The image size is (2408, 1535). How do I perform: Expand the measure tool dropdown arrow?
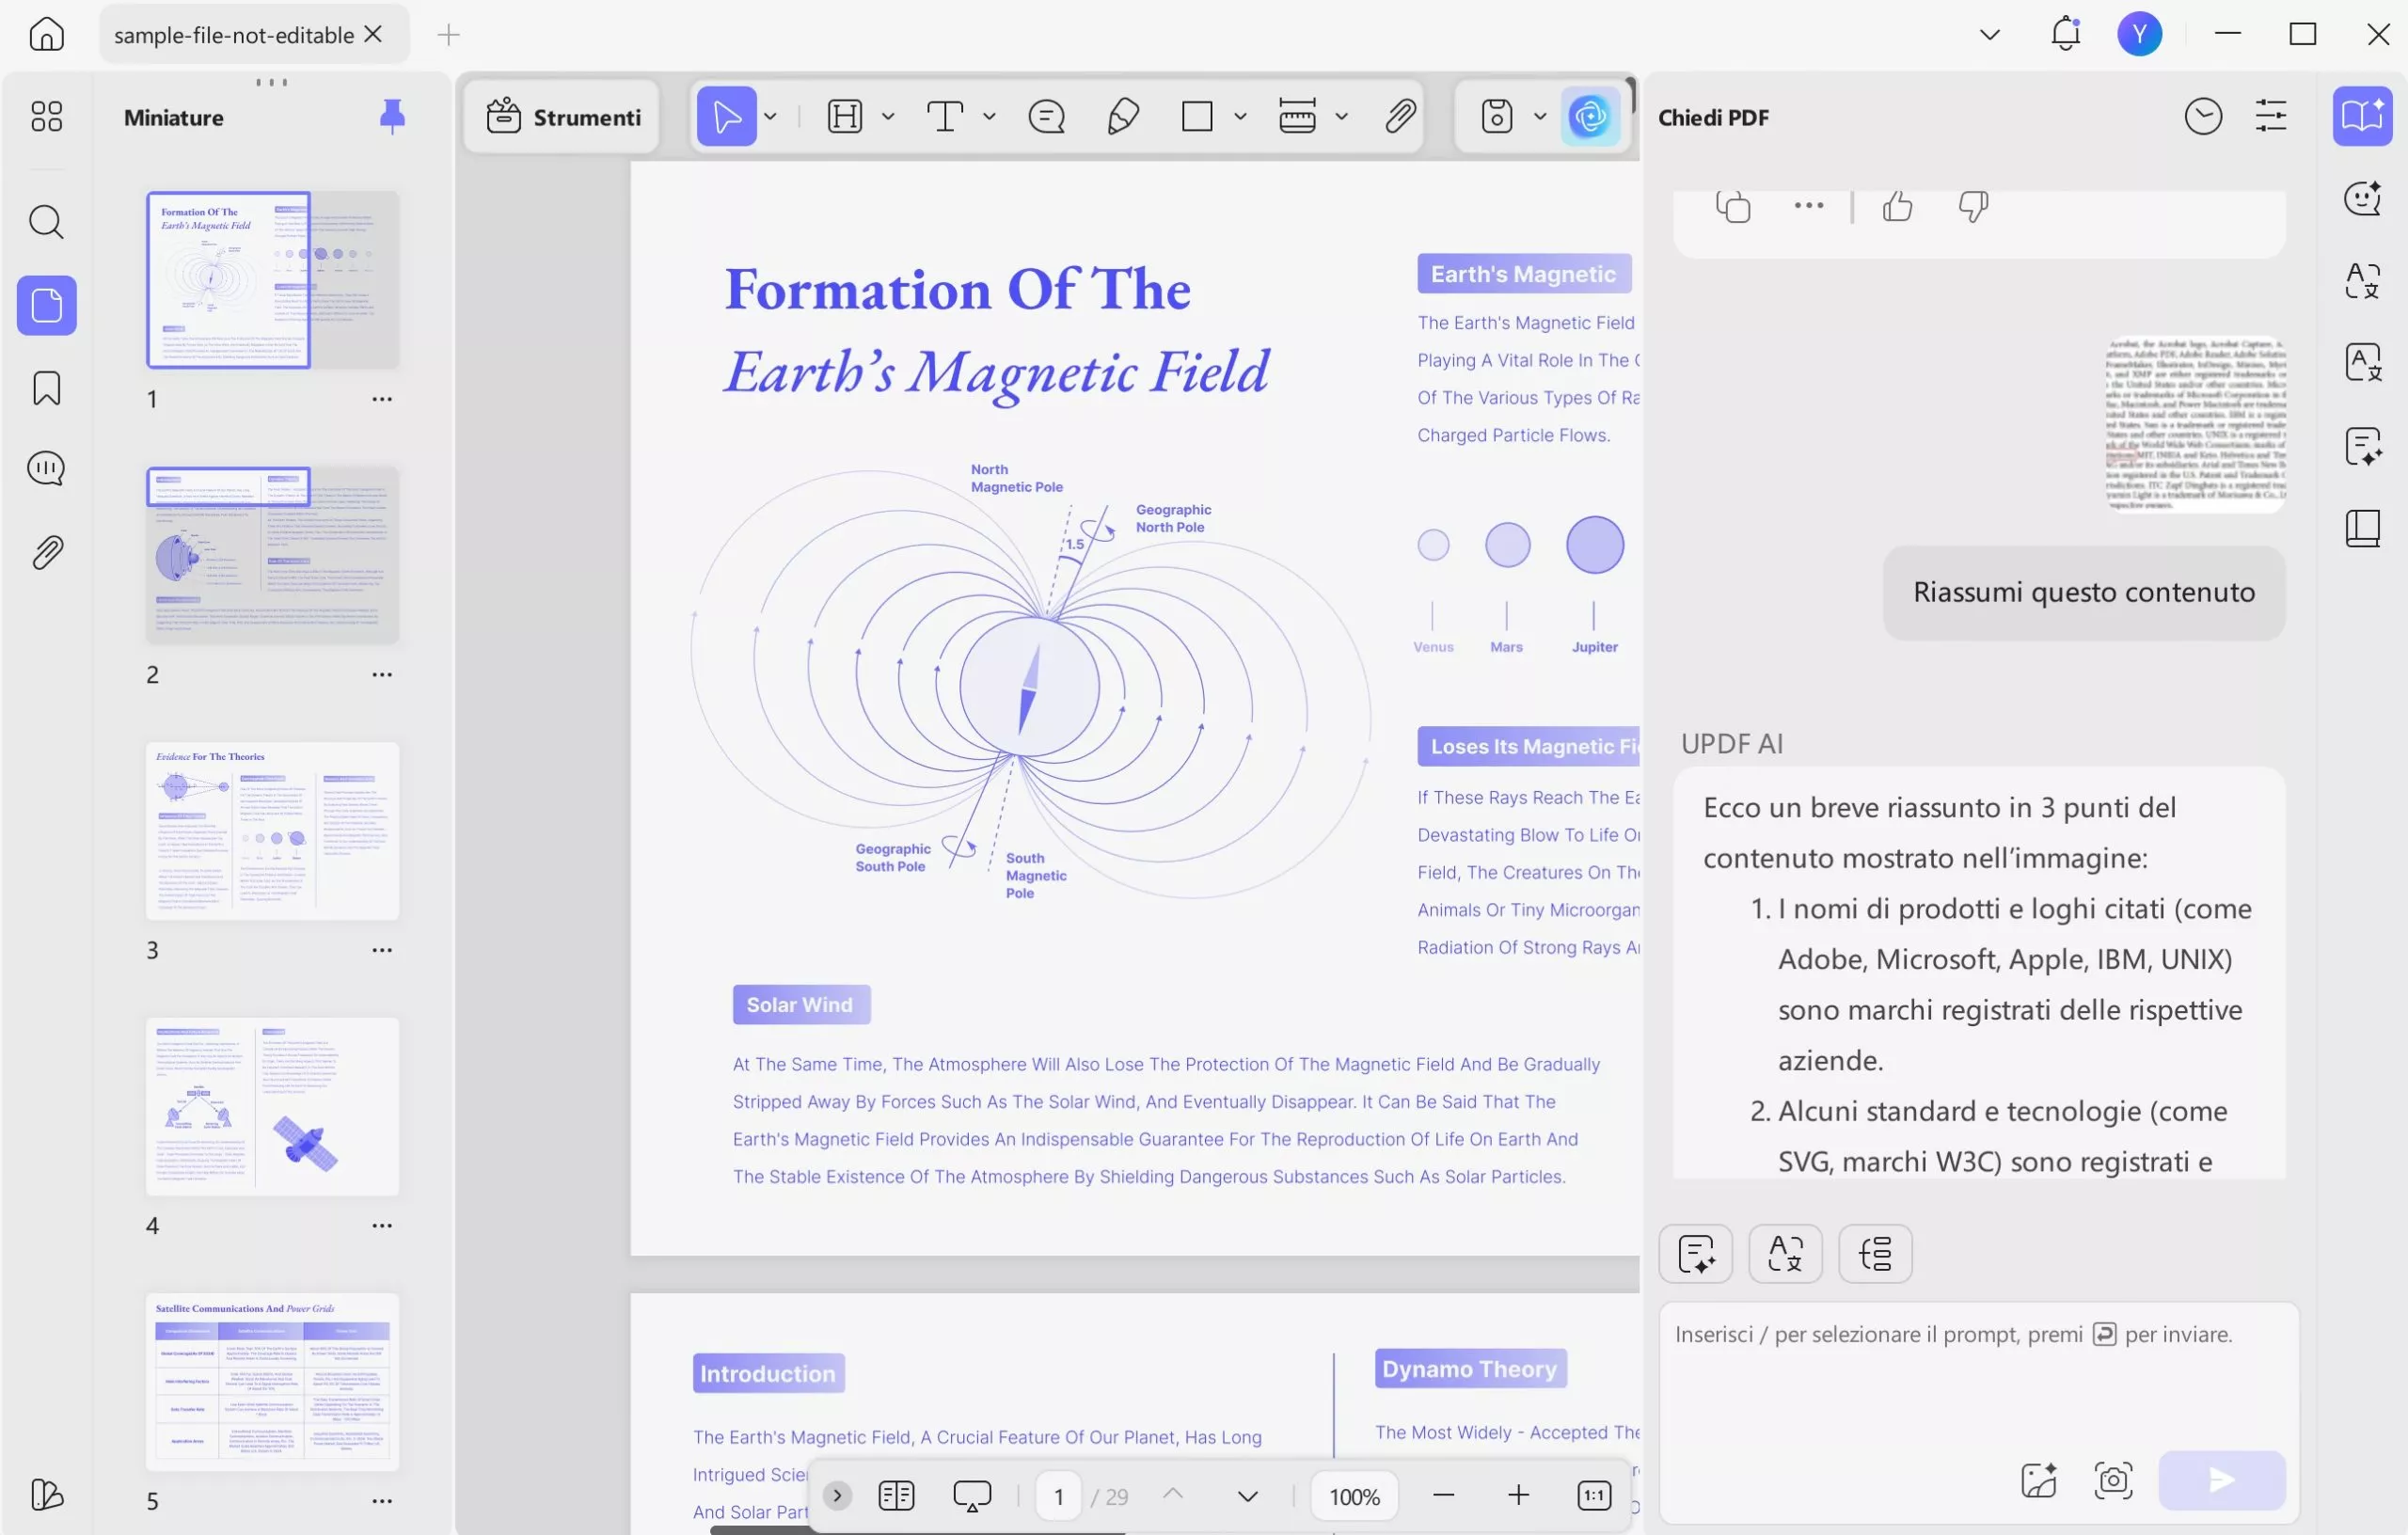[1342, 117]
